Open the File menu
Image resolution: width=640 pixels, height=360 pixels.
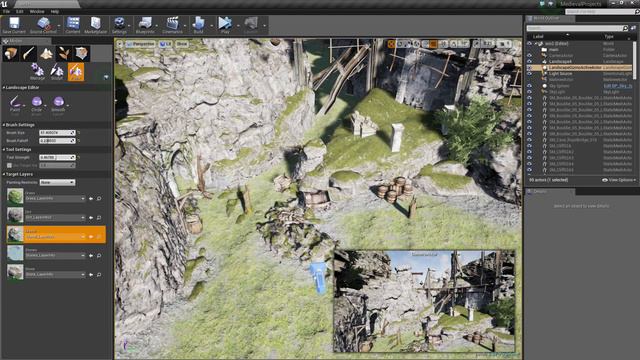[7, 11]
